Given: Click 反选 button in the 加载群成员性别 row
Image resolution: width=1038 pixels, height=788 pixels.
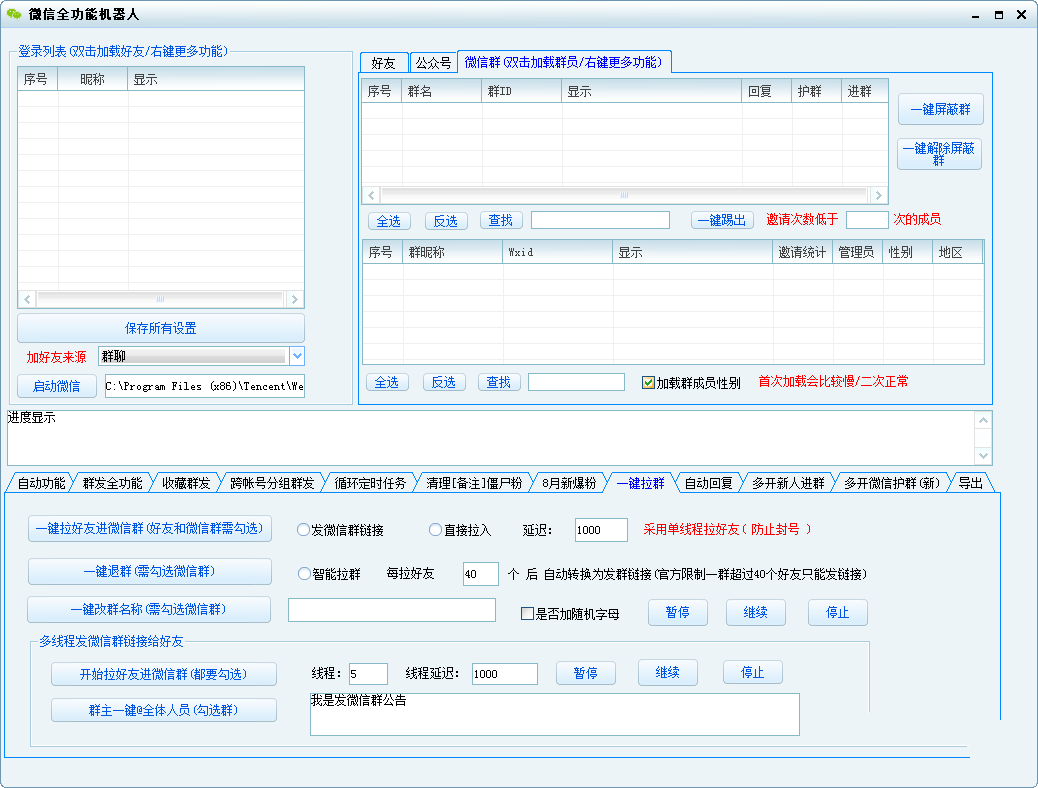Looking at the screenshot, I should point(444,382).
